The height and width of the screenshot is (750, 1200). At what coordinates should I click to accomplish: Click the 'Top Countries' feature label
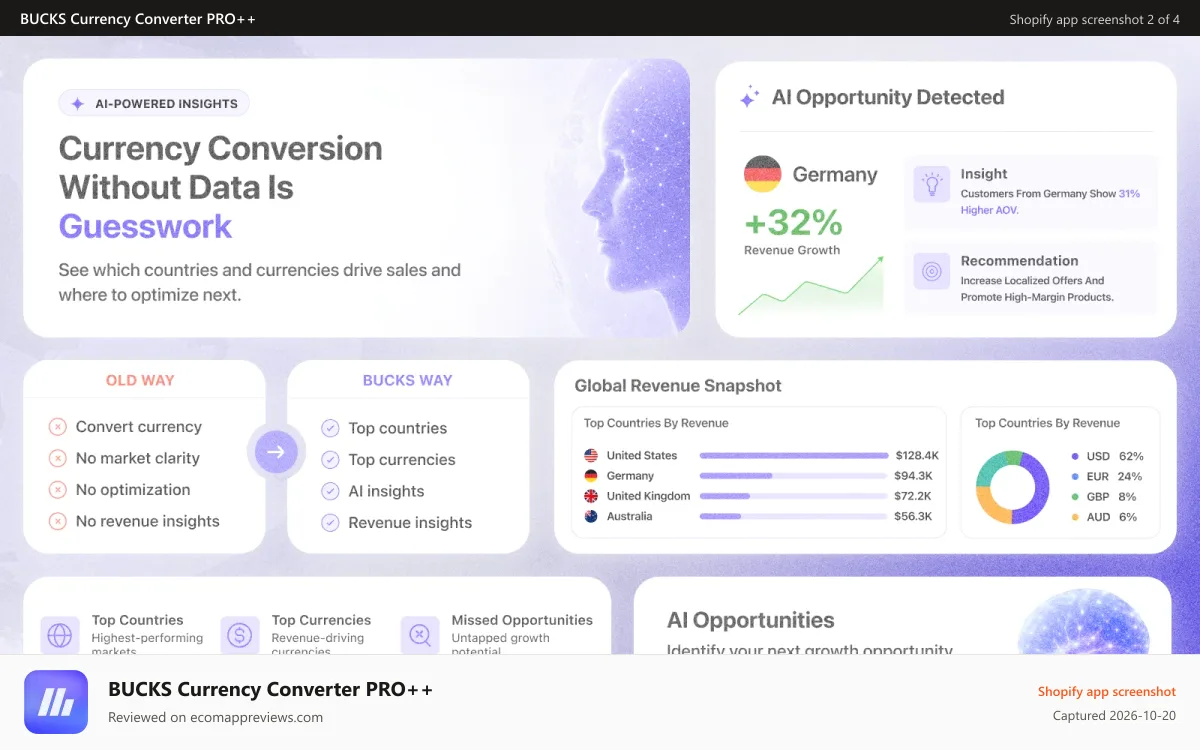click(x=138, y=620)
